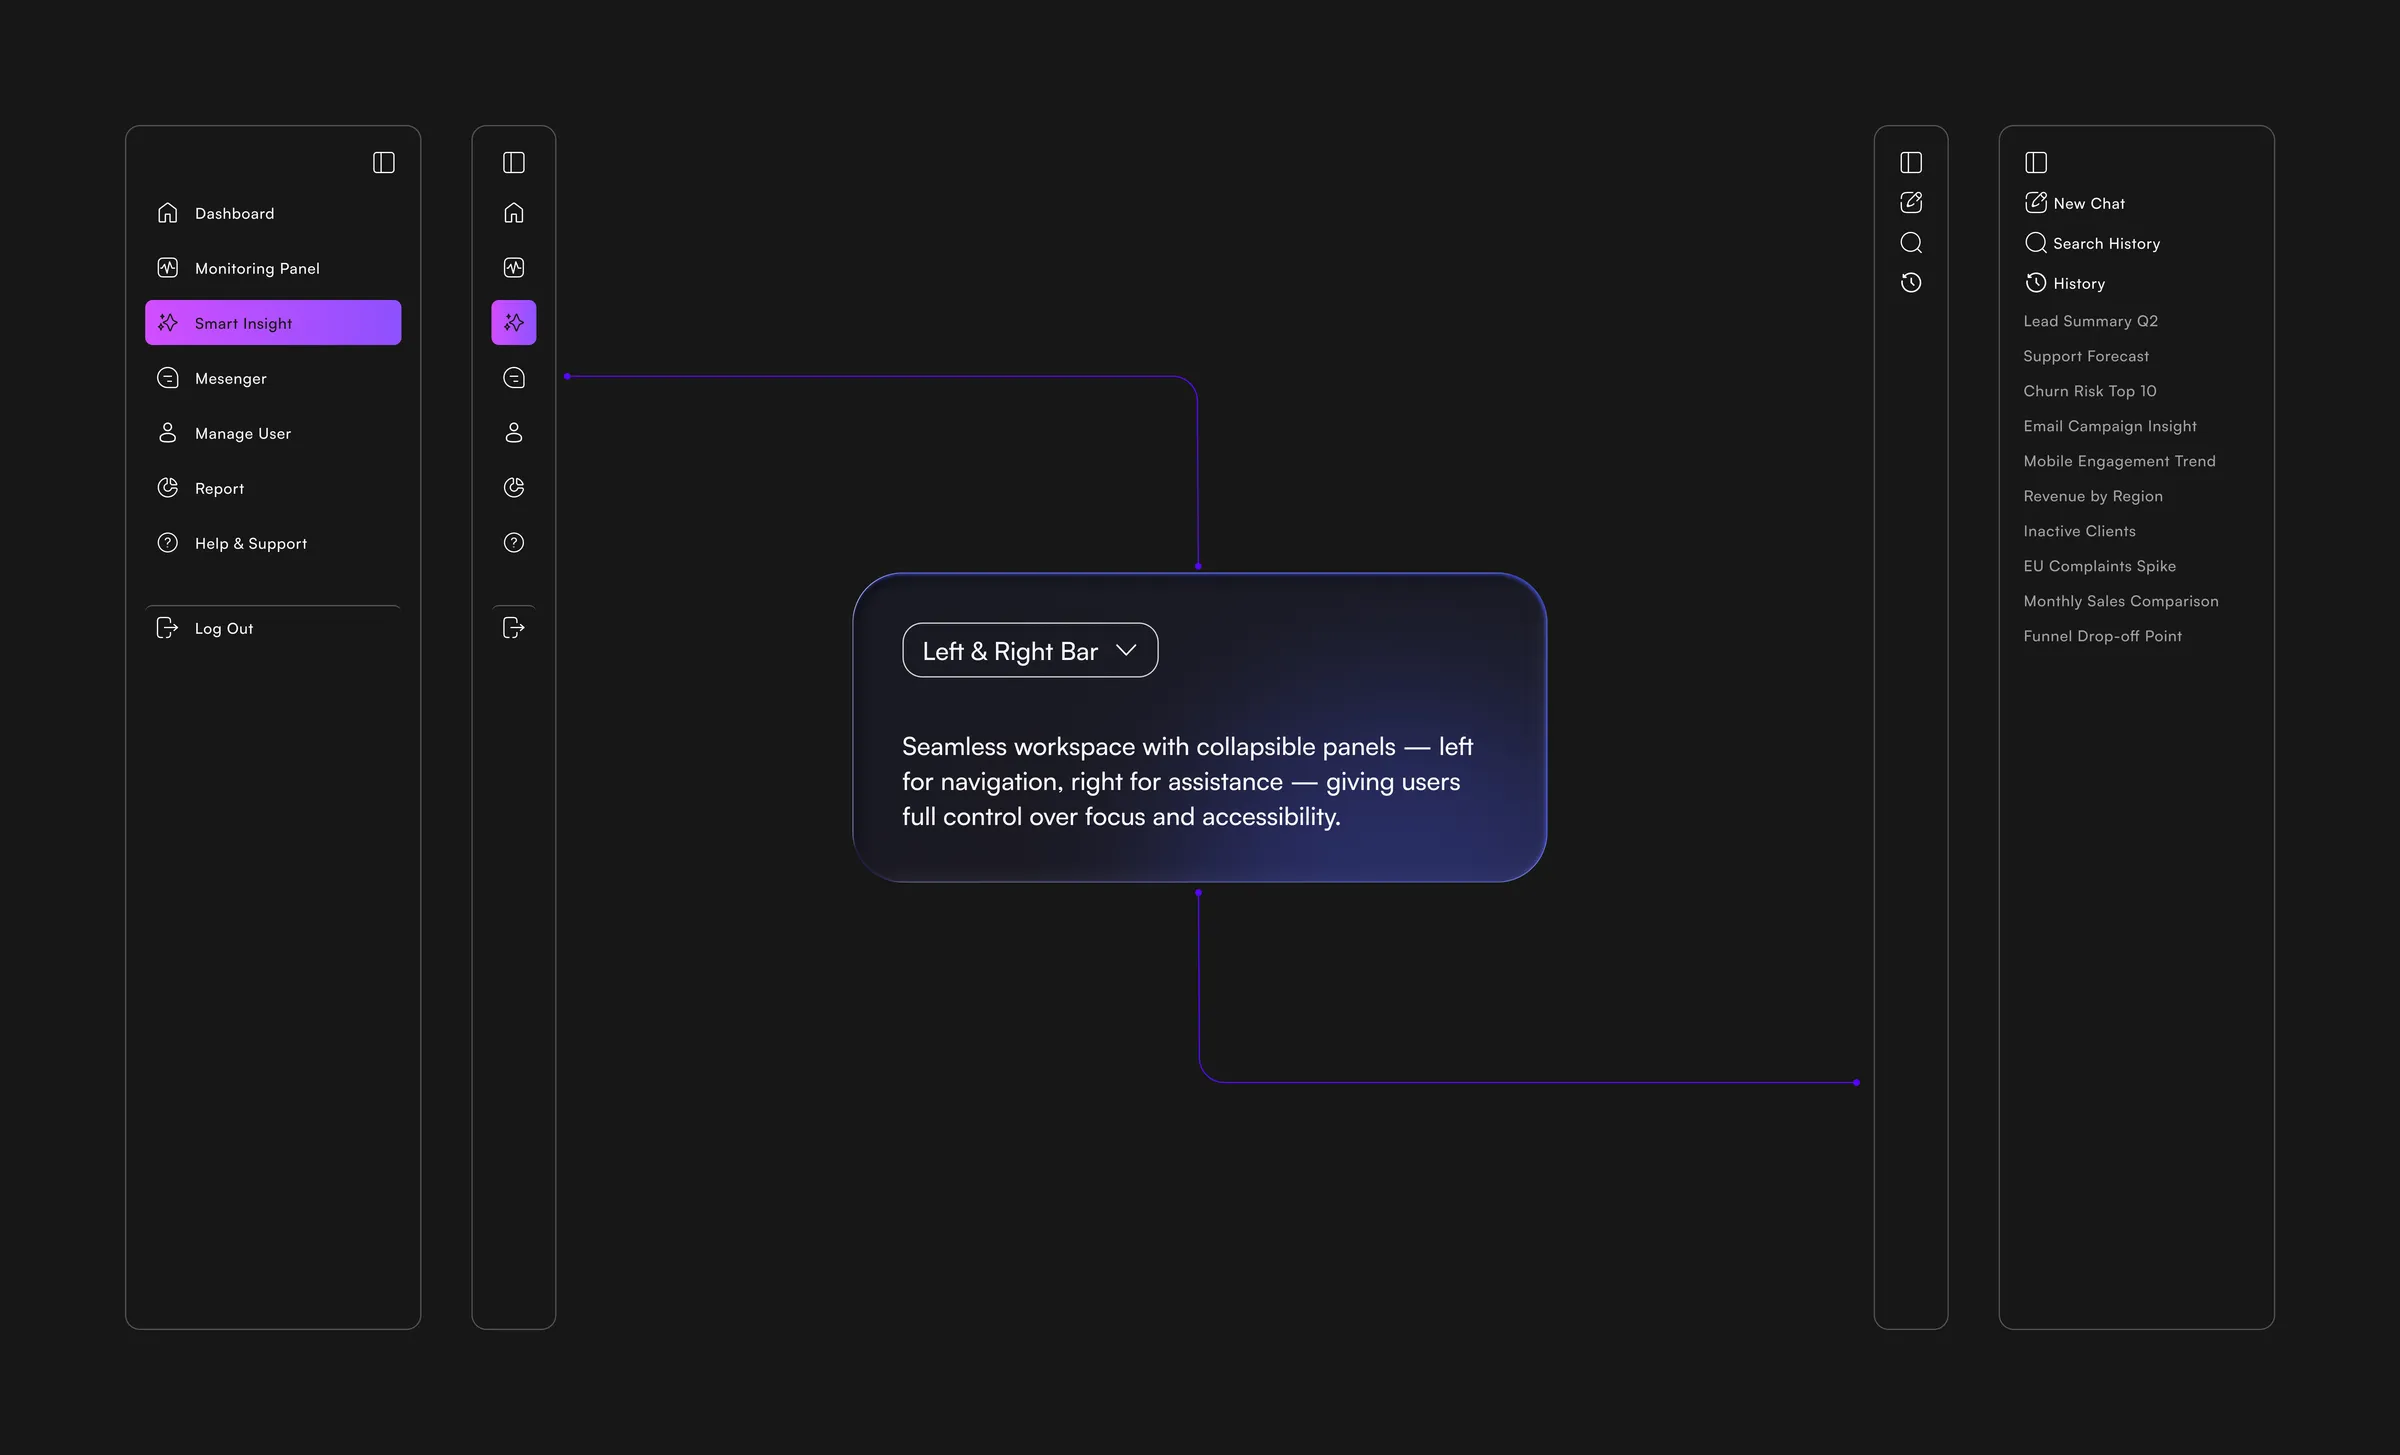Open Search History in right panel
Image resolution: width=2400 pixels, height=1455 pixels.
pyautogui.click(x=2092, y=243)
